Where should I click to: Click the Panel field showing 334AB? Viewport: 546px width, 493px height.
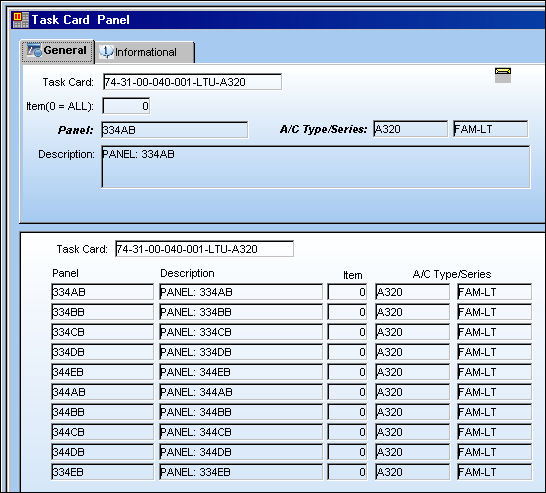click(175, 130)
